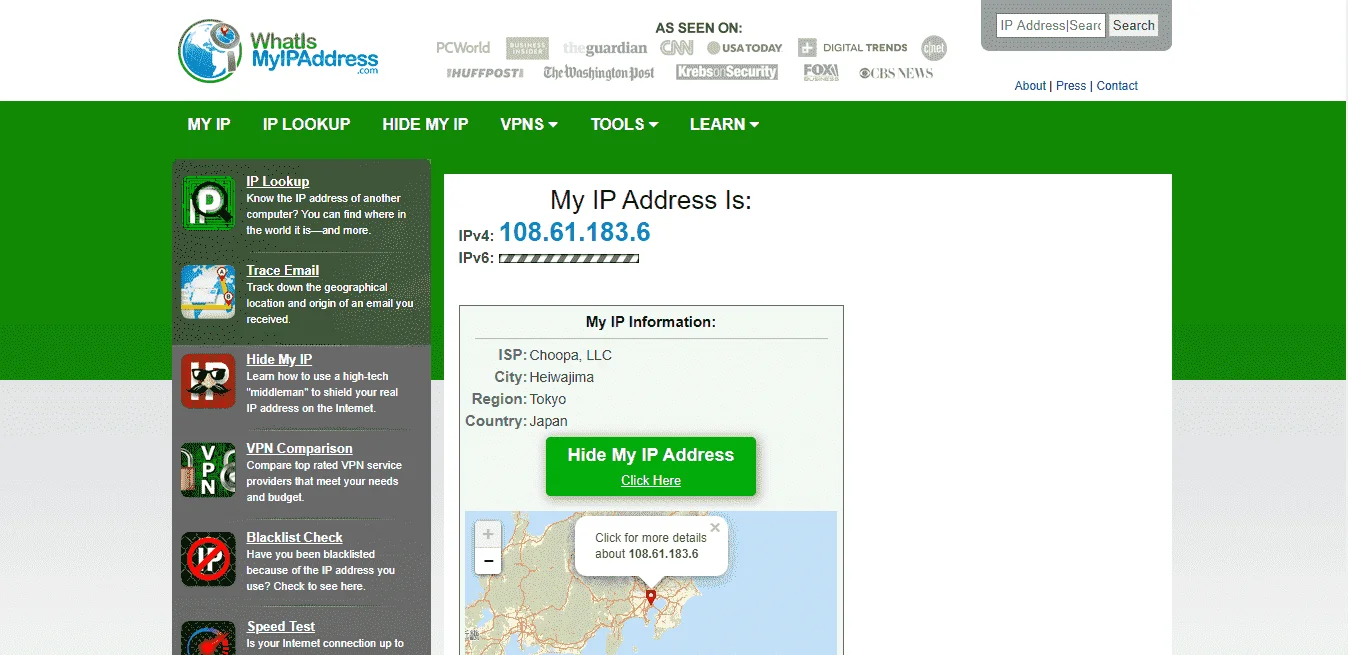1348x655 pixels.
Task: Click the CNN press logo
Action: 677,47
